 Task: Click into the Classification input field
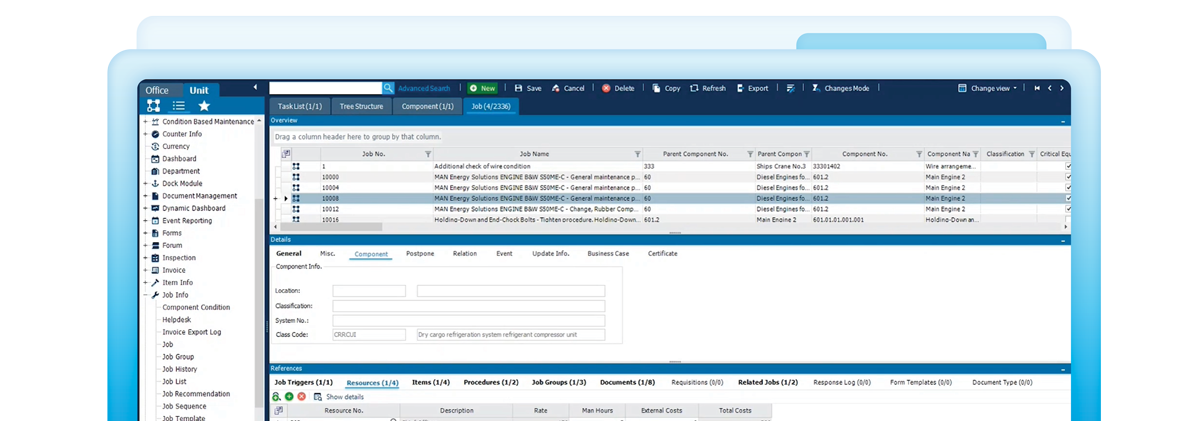coord(468,306)
